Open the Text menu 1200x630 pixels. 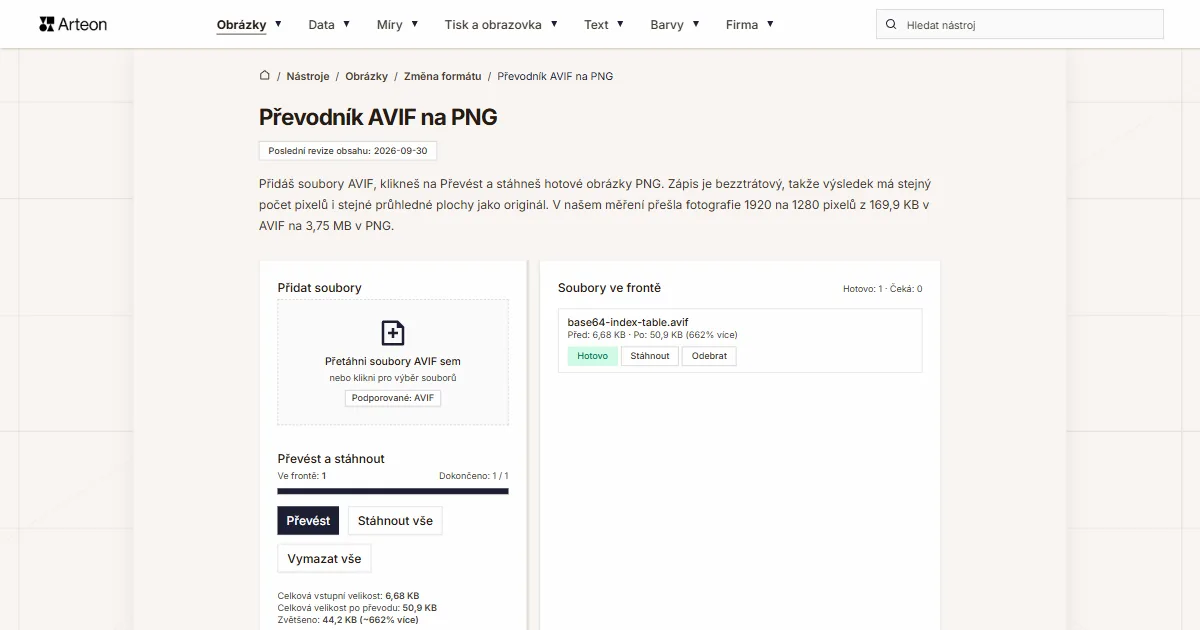(x=596, y=25)
